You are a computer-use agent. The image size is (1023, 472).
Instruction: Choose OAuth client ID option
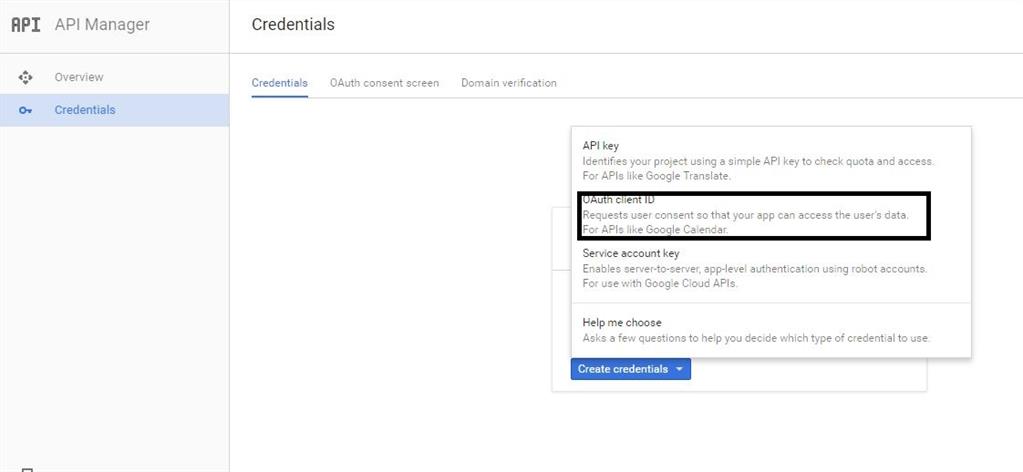tap(771, 215)
